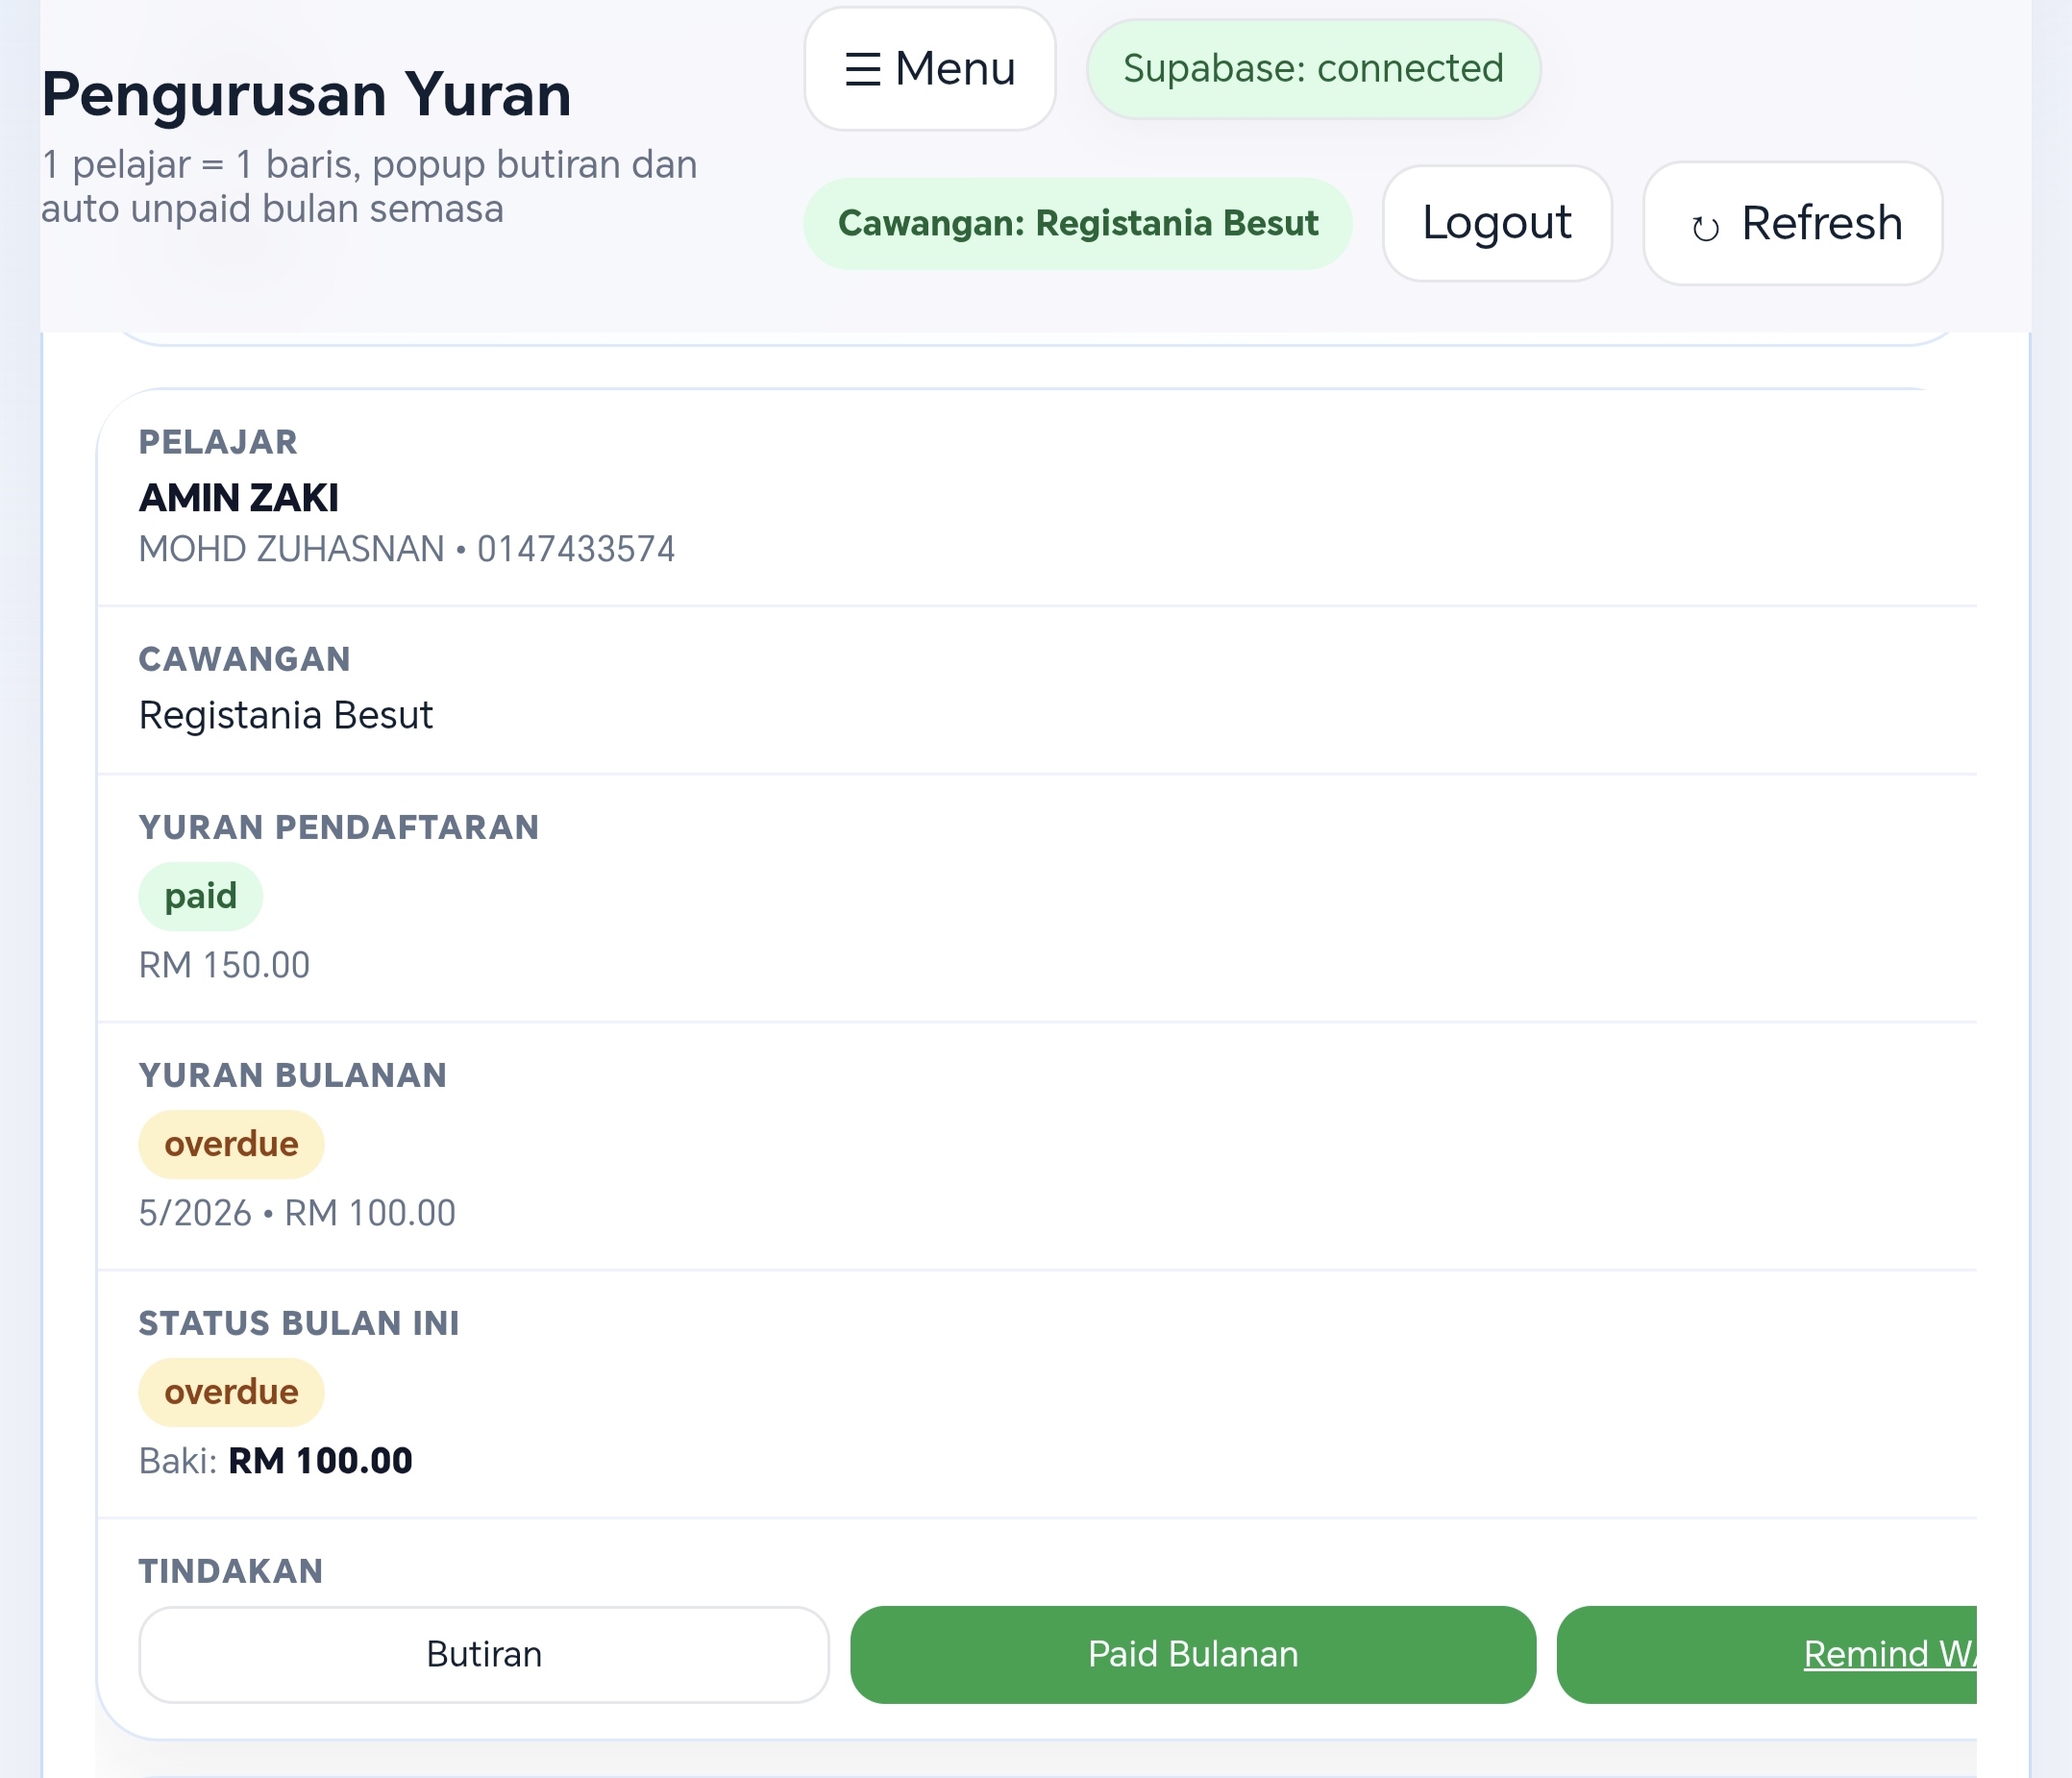The width and height of the screenshot is (2072, 1778).
Task: Click guardian text MOHD ZUHASNAN • 0147433574
Action: click(x=407, y=549)
